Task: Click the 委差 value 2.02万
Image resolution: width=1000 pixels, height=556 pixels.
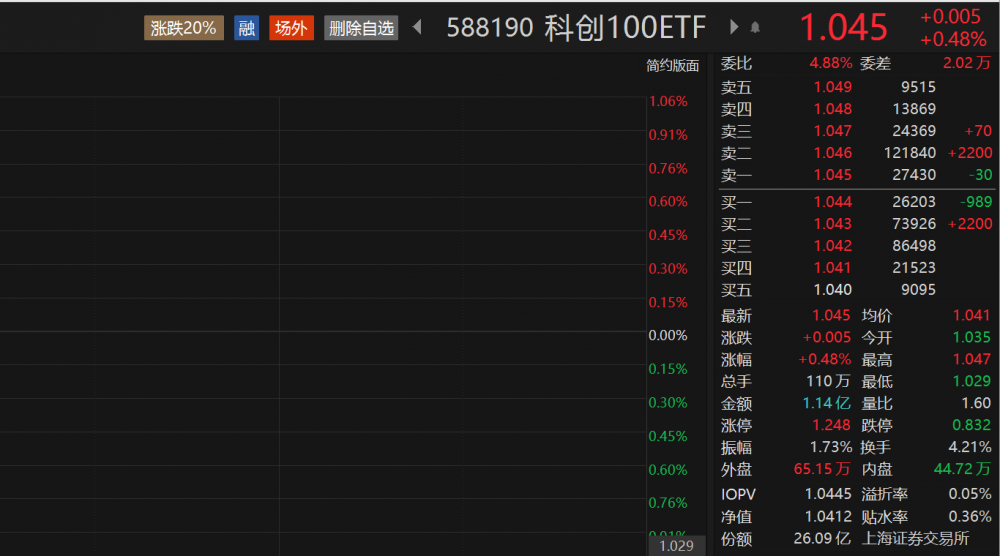Action: click(x=967, y=63)
